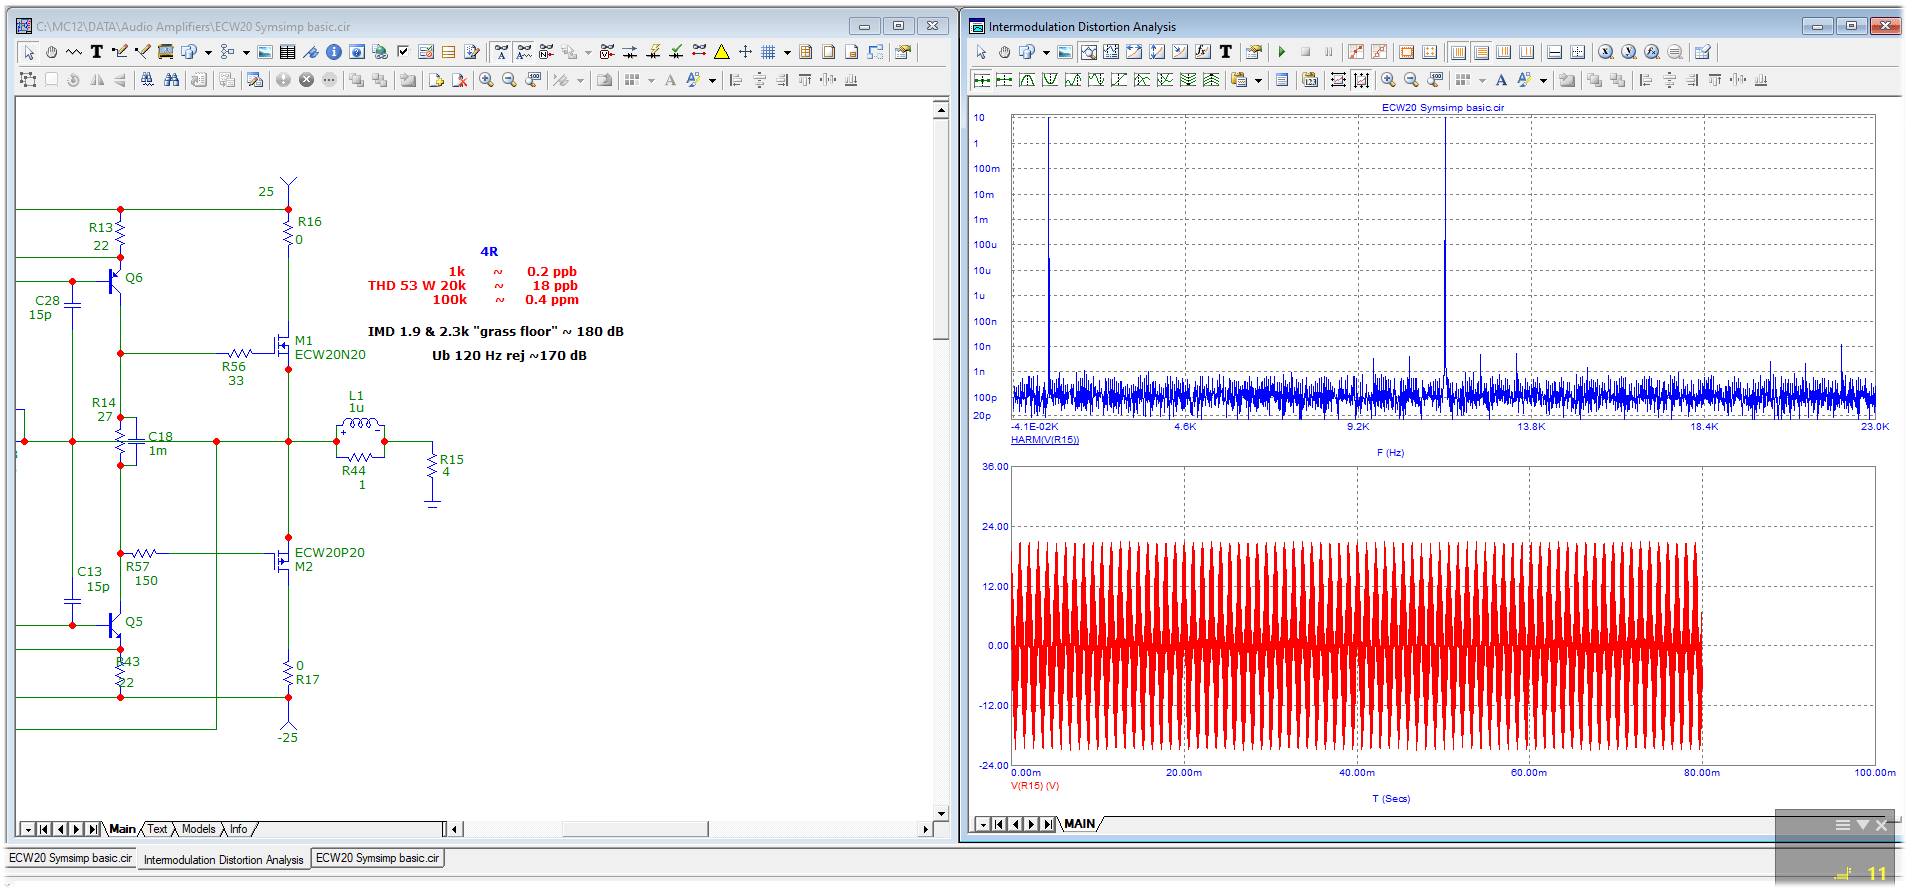Screen dimensions: 1908x889
Task: Open analysis Properties icon next to T tool
Action: click(1254, 52)
